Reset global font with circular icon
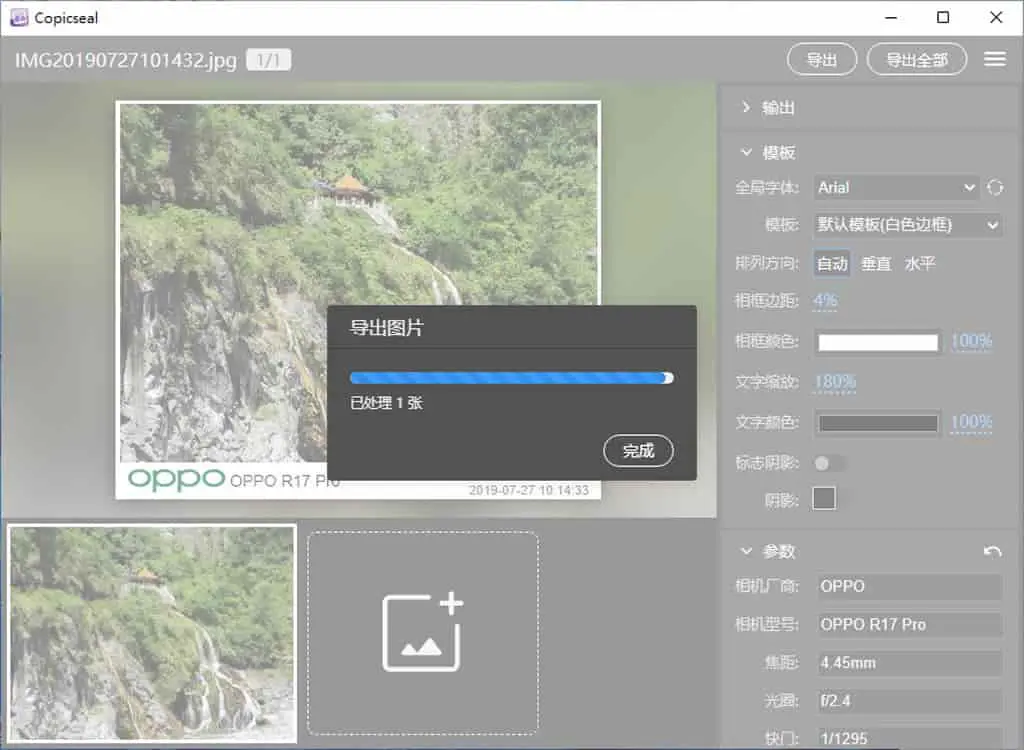This screenshot has width=1024, height=750. pos(995,188)
